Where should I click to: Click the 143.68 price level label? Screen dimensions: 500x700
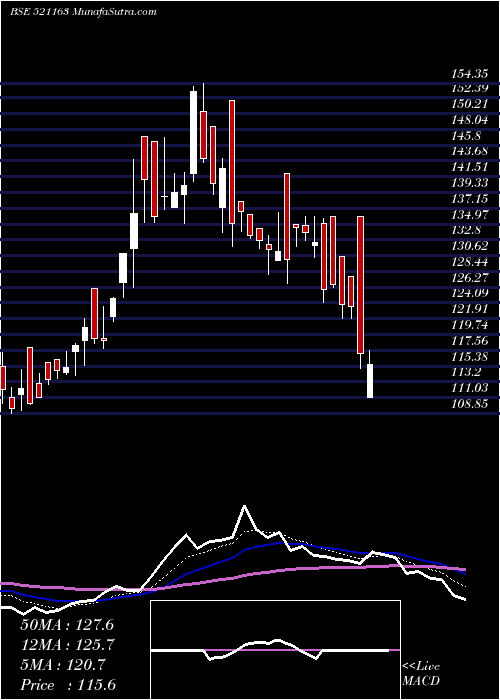pos(468,152)
